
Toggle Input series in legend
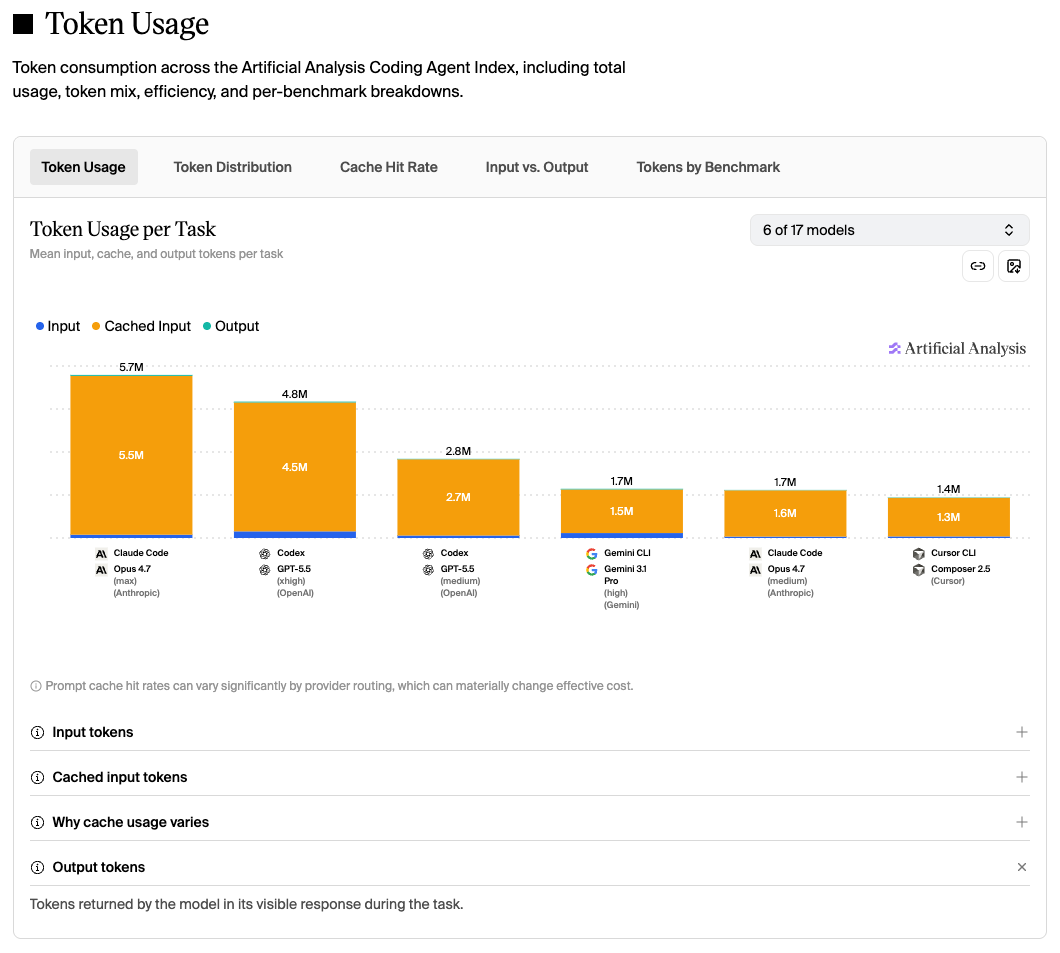click(x=58, y=326)
